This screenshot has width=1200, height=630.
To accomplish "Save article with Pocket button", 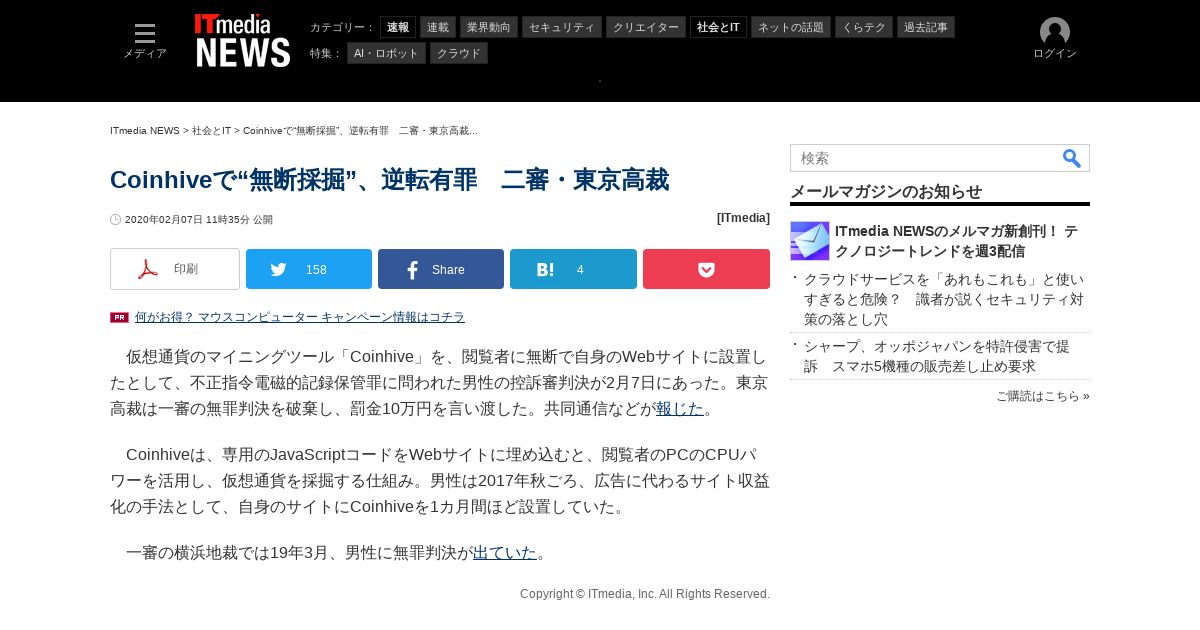I will tap(706, 269).
